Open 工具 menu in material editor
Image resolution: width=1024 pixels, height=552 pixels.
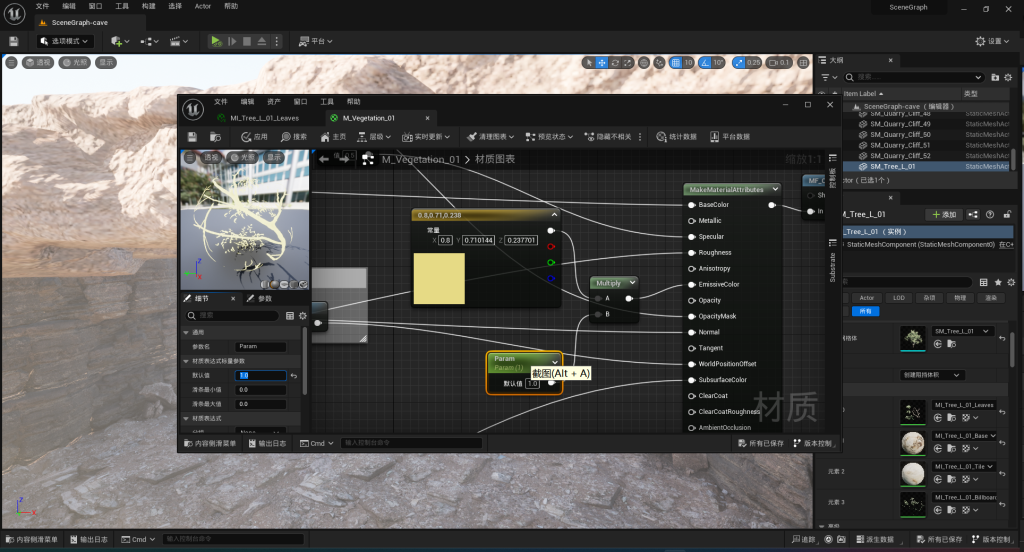pos(327,102)
